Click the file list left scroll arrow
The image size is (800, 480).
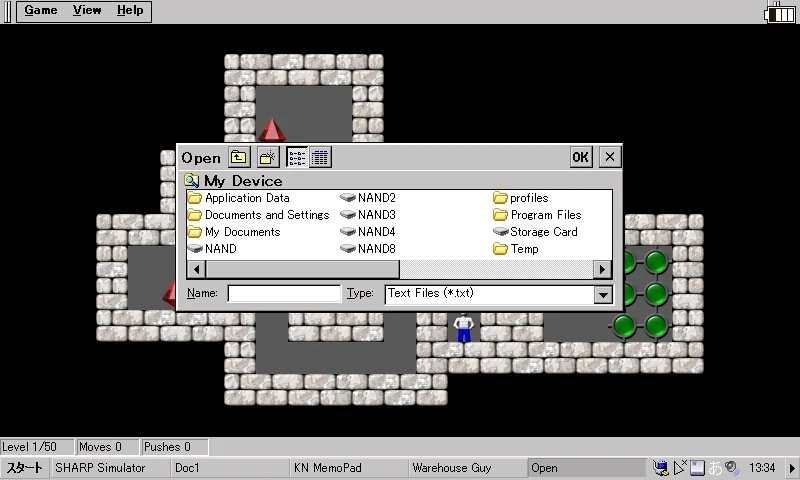tap(196, 269)
